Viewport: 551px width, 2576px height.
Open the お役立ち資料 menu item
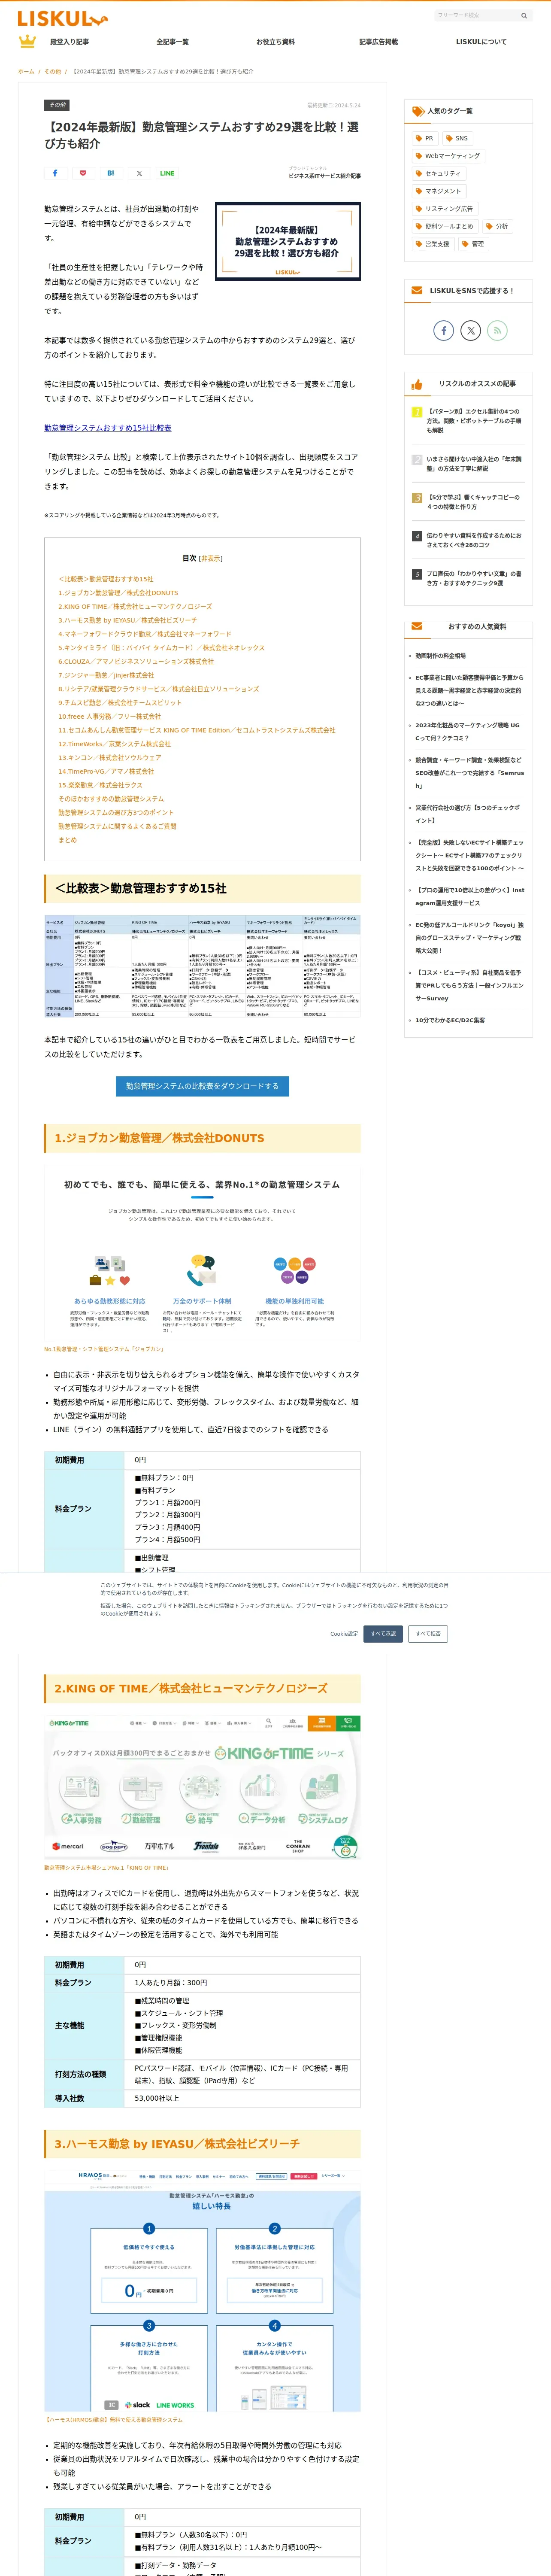tap(275, 42)
